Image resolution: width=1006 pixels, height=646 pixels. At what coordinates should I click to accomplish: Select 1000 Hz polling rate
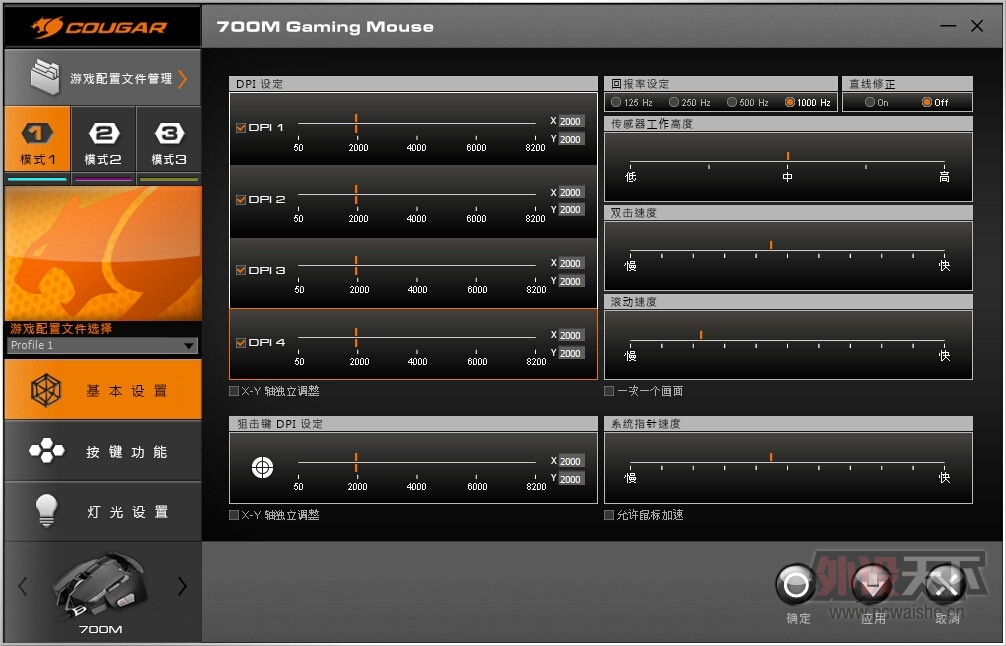click(790, 102)
